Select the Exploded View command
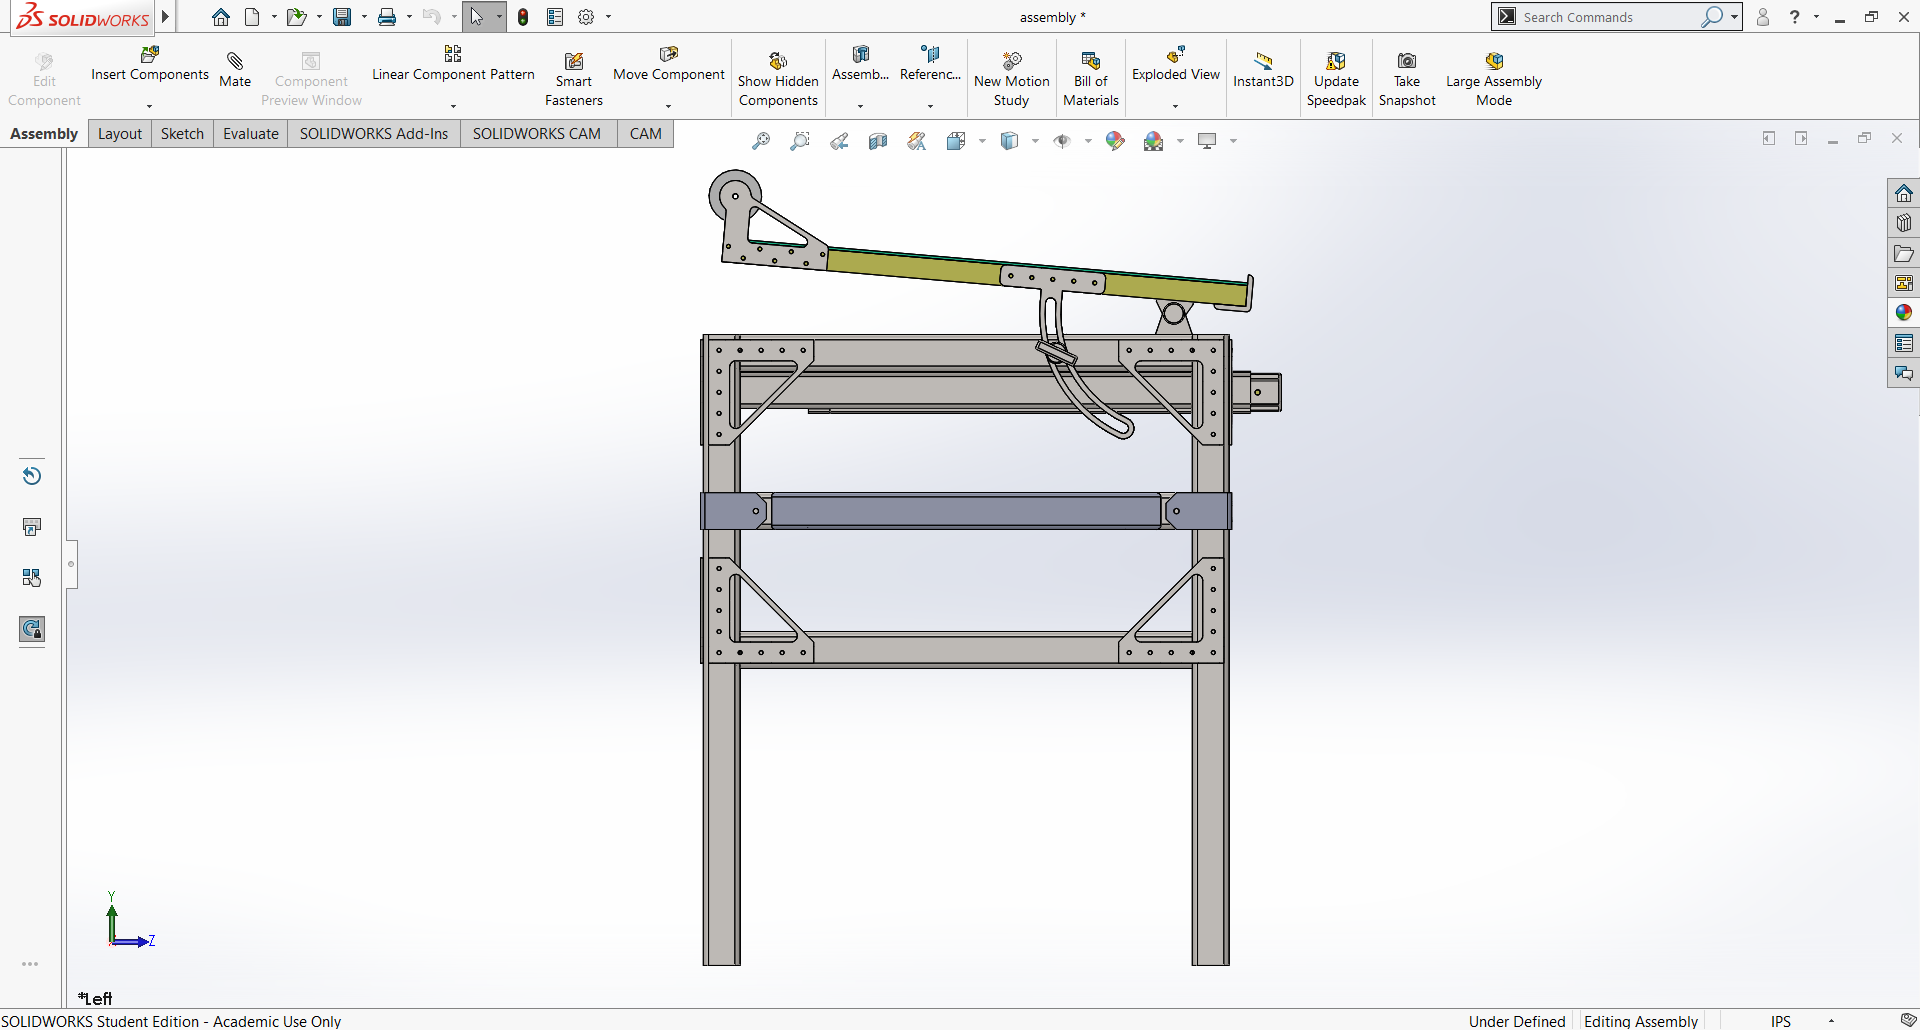The width and height of the screenshot is (1920, 1030). click(x=1176, y=65)
